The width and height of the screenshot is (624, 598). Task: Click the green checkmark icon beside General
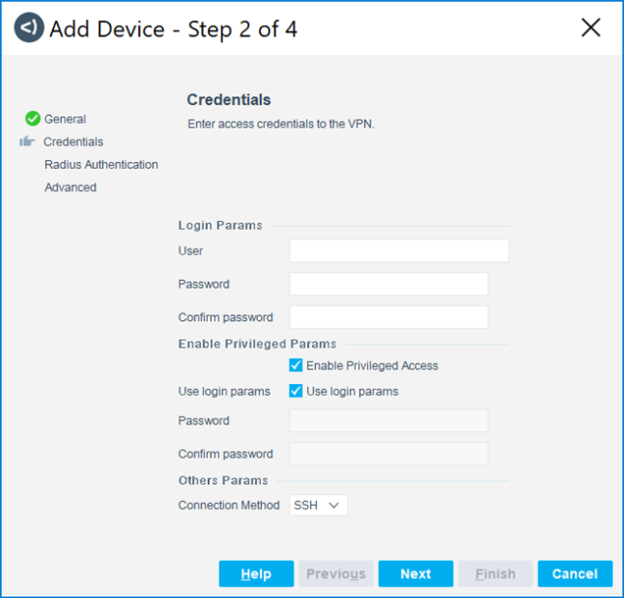pos(33,119)
